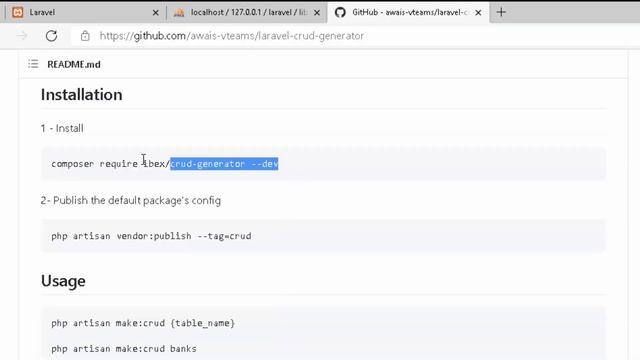Click the browser refresh button
Image resolution: width=640 pixels, height=360 pixels.
click(51, 36)
